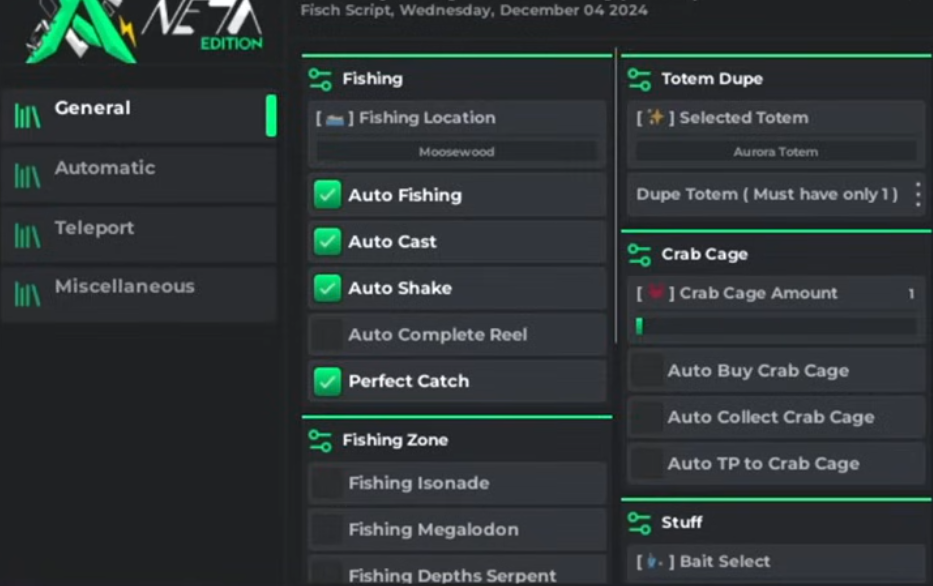
Task: Click the three-dot menu on Dupe Totem
Action: pyautogui.click(x=918, y=195)
